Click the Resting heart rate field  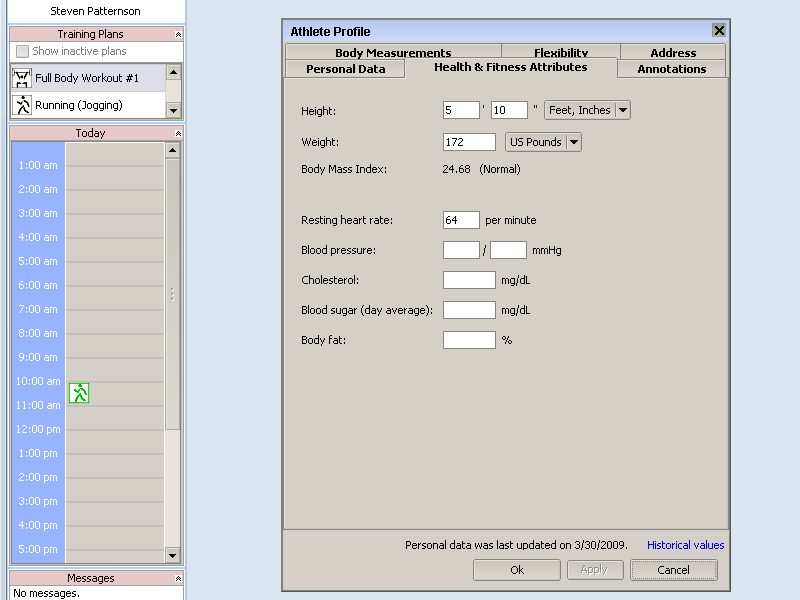(461, 220)
